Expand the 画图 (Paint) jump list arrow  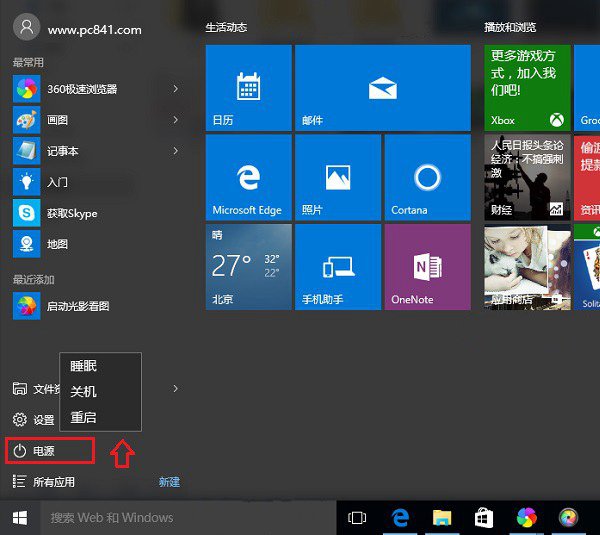coord(176,120)
